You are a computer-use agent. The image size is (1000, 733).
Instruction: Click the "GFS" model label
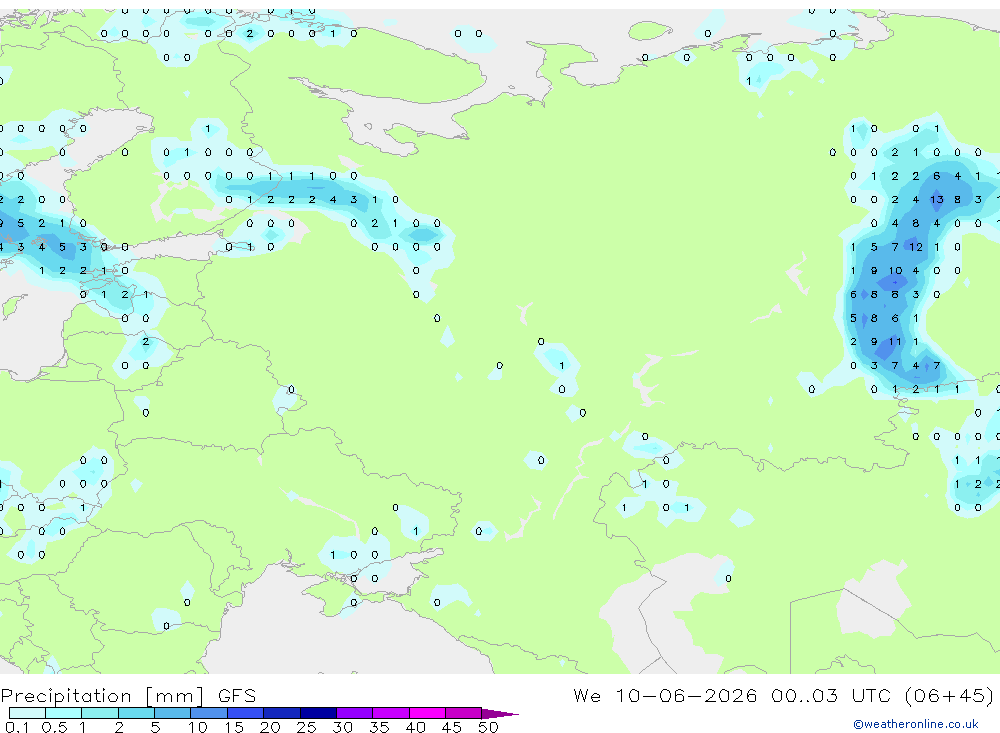tap(237, 696)
